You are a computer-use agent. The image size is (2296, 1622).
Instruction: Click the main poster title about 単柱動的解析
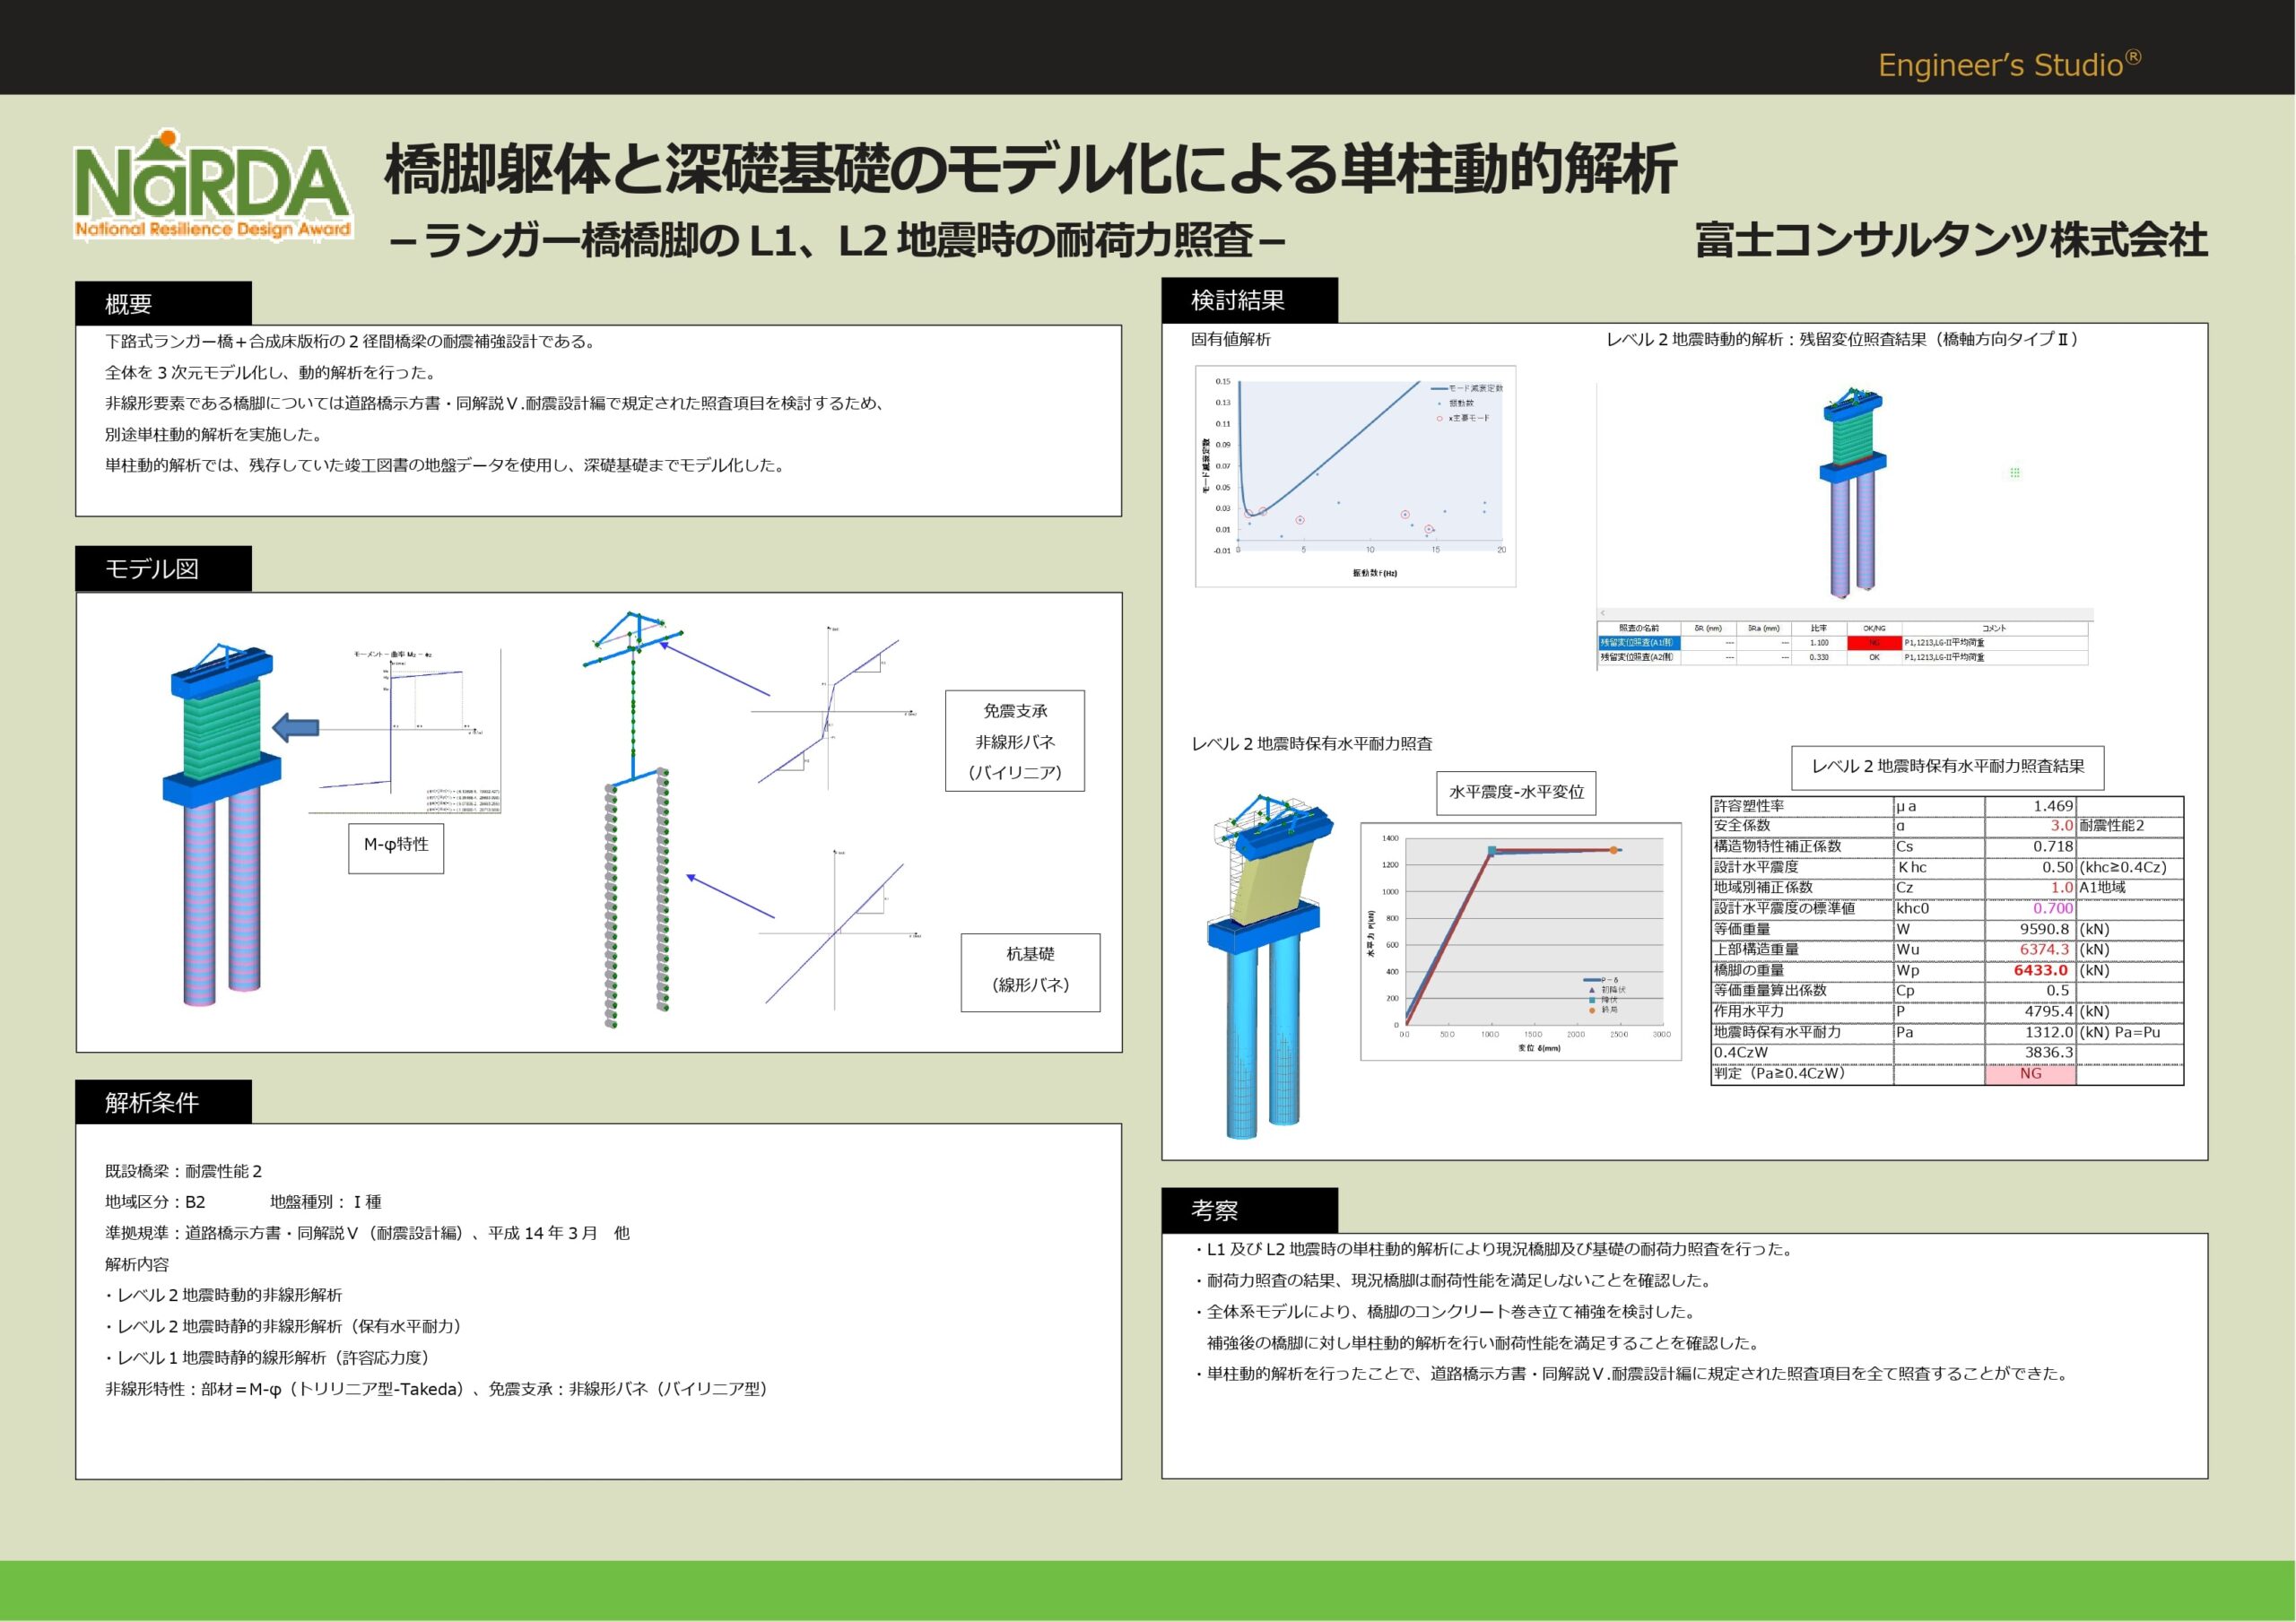coord(1030,169)
